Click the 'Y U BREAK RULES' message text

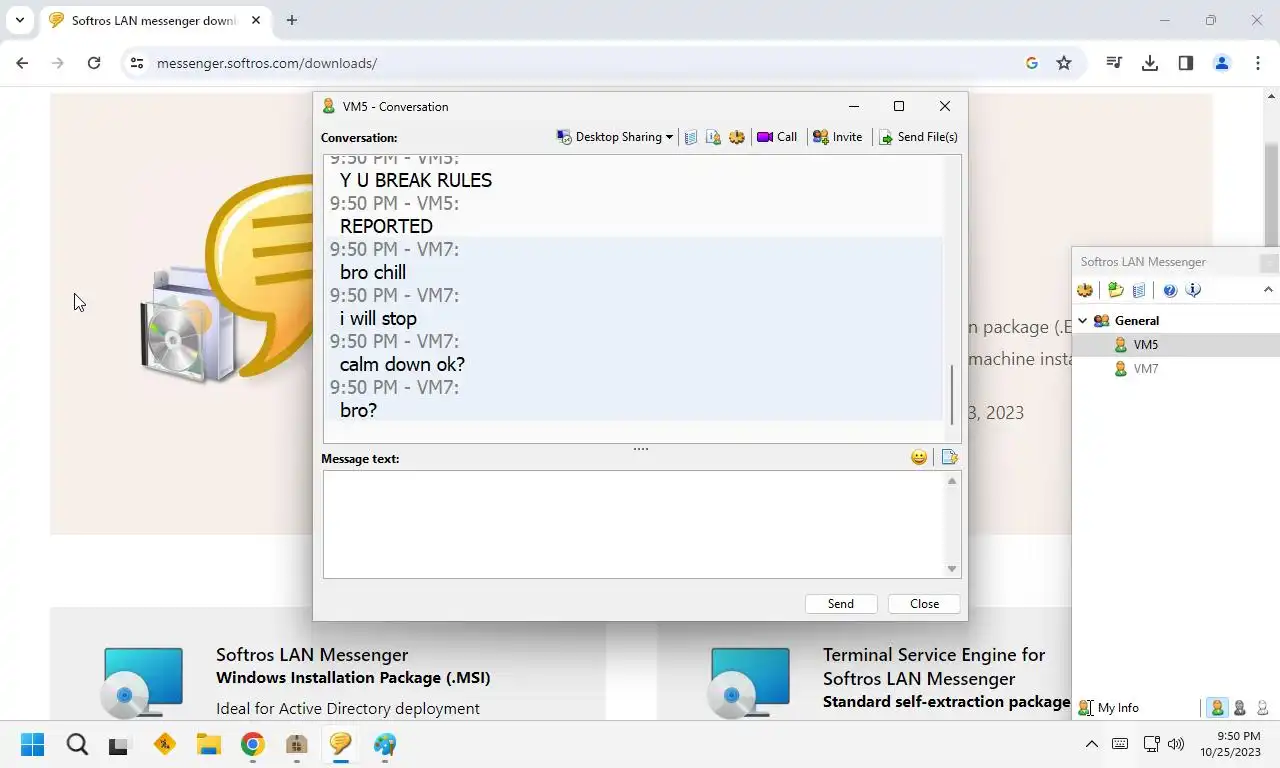tap(416, 180)
